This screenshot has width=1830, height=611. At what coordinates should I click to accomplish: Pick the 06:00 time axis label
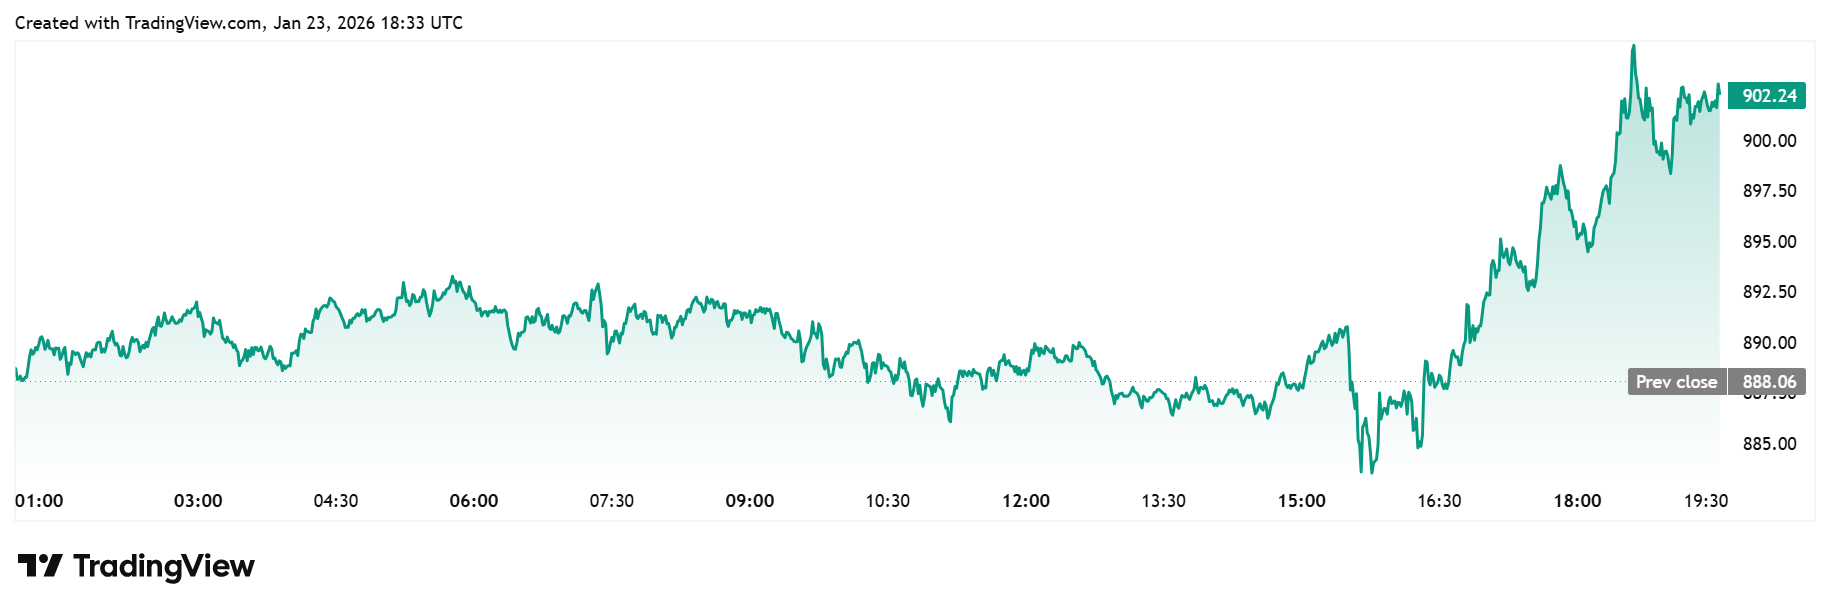(474, 501)
